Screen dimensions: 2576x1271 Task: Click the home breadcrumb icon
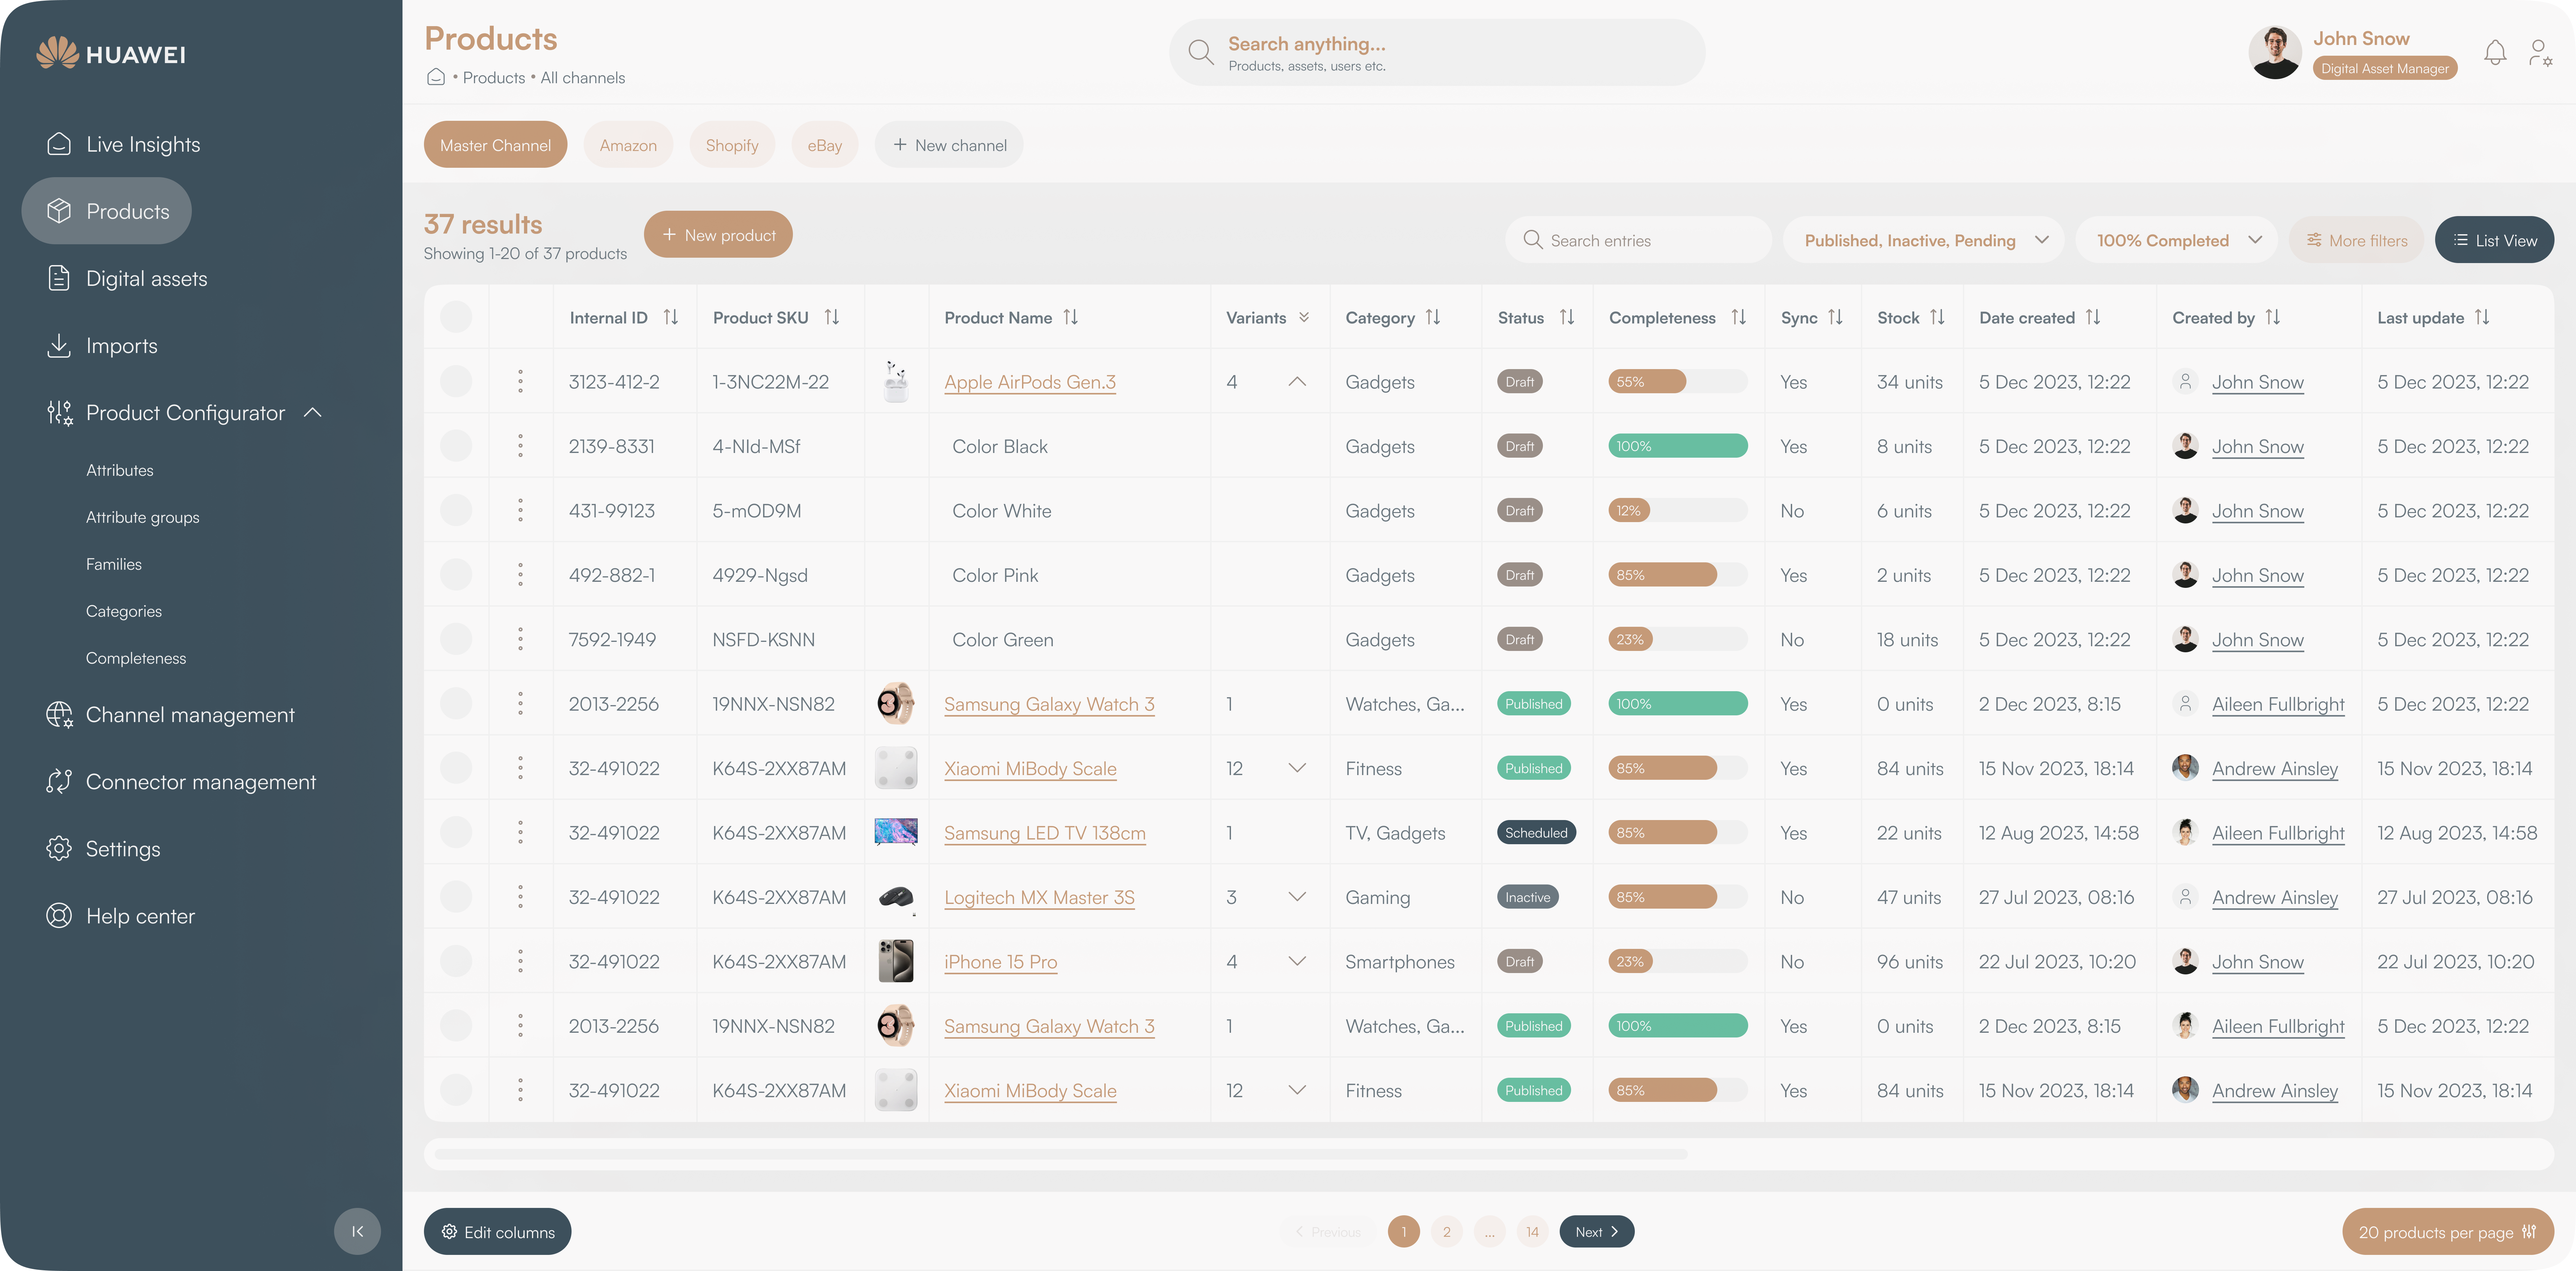point(436,77)
